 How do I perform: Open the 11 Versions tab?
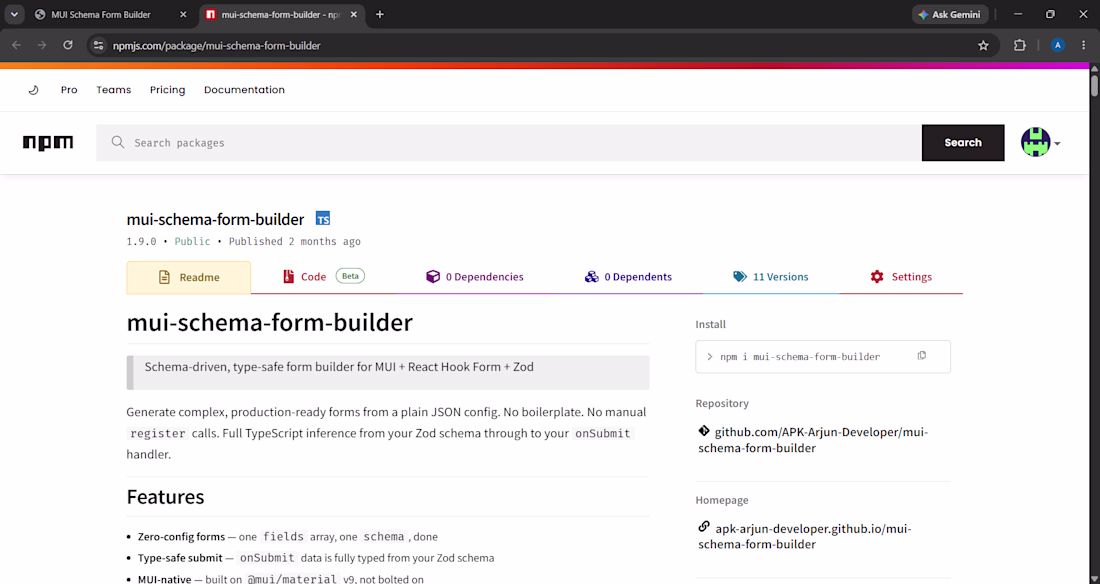pyautogui.click(x=771, y=277)
